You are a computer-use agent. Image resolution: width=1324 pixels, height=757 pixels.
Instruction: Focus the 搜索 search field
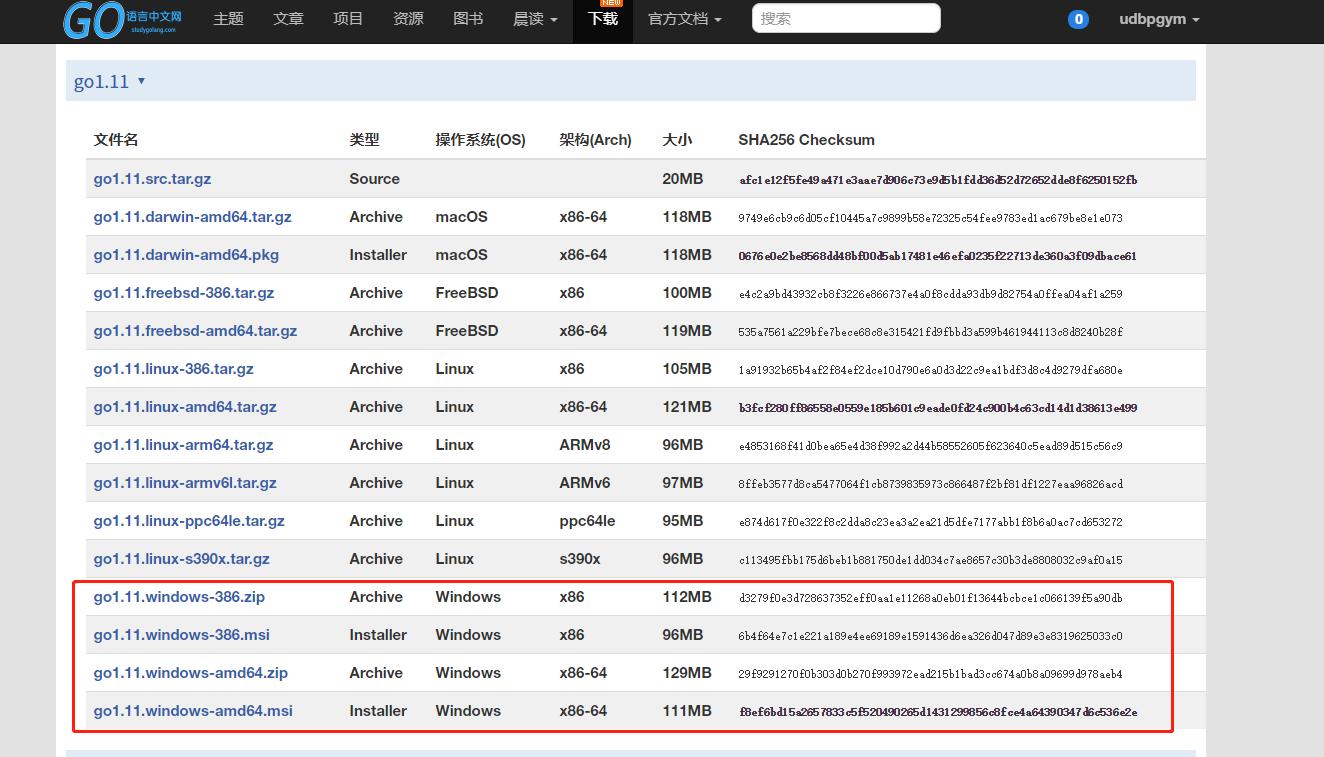tap(846, 18)
